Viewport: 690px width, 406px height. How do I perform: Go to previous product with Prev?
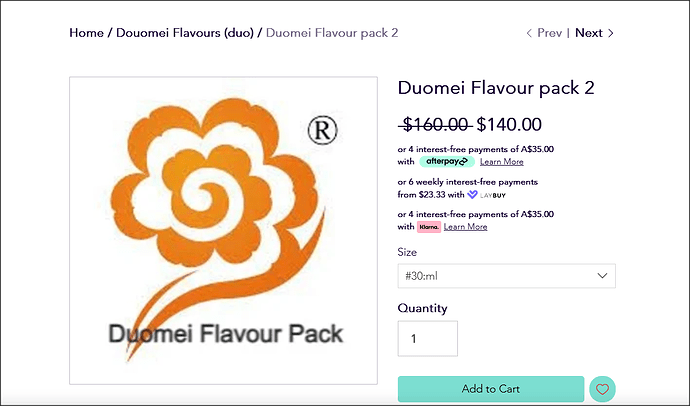(549, 33)
